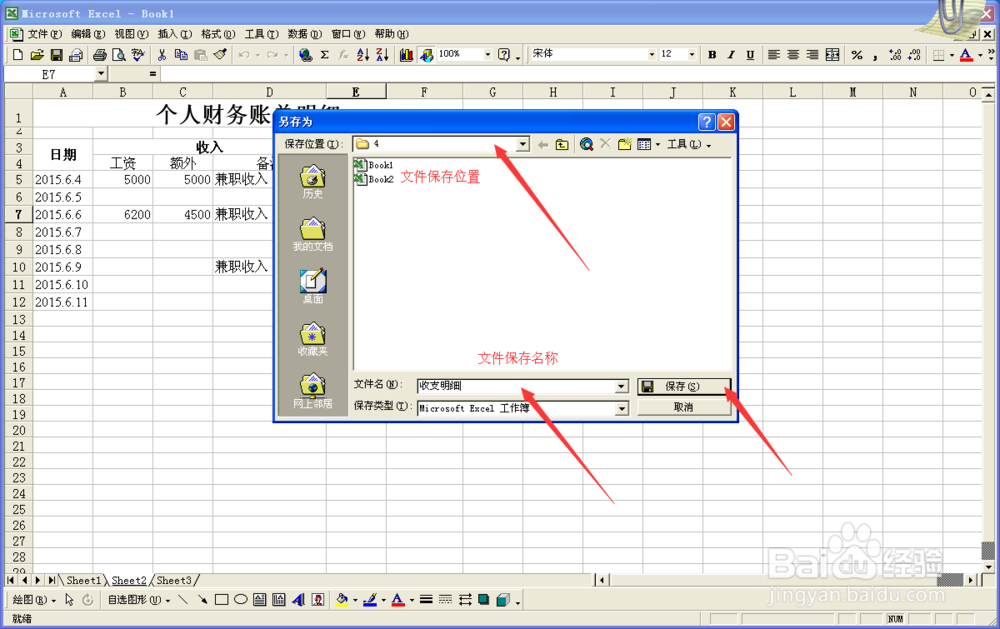
Task: Select Book2 in the file list
Action: pos(375,177)
